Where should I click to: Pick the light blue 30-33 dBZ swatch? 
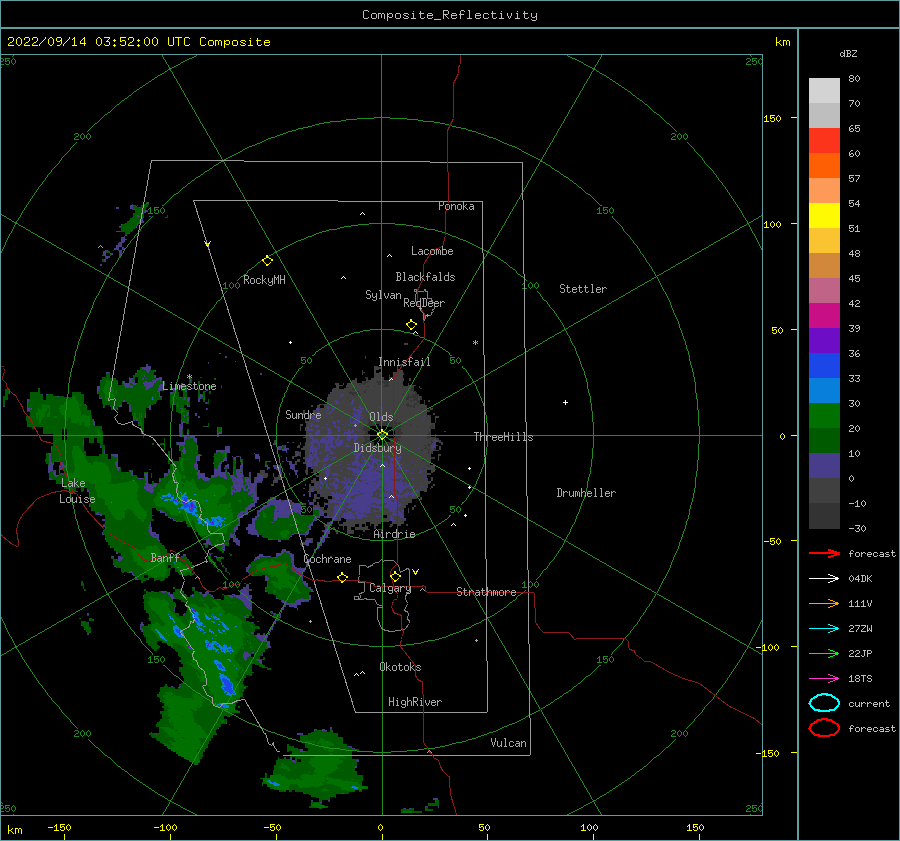click(824, 391)
